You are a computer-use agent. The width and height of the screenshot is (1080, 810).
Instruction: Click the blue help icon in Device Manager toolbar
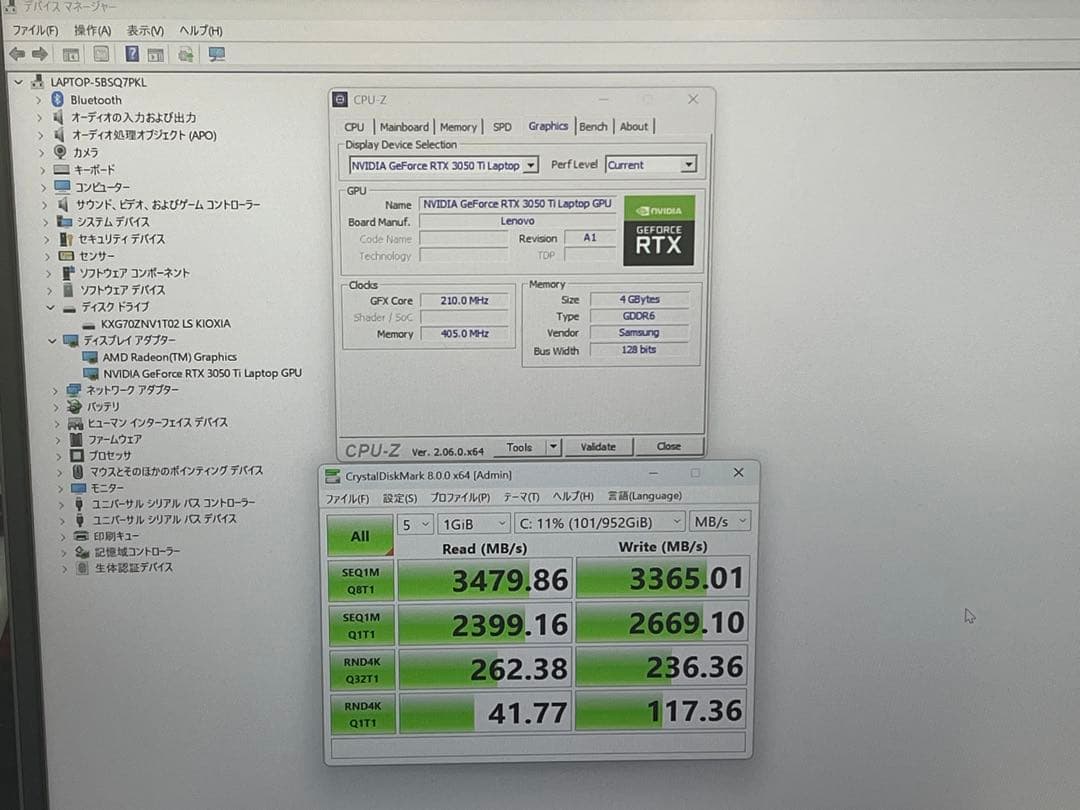132,54
